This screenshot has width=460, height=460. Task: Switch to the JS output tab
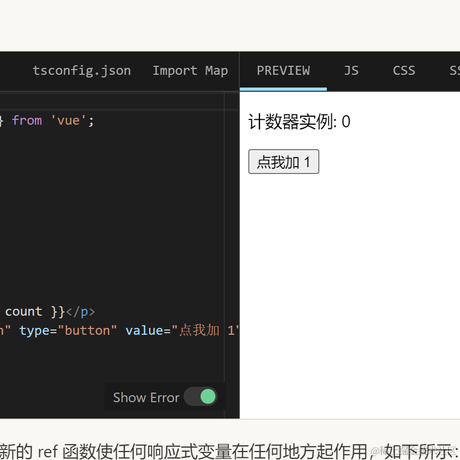coord(351,71)
